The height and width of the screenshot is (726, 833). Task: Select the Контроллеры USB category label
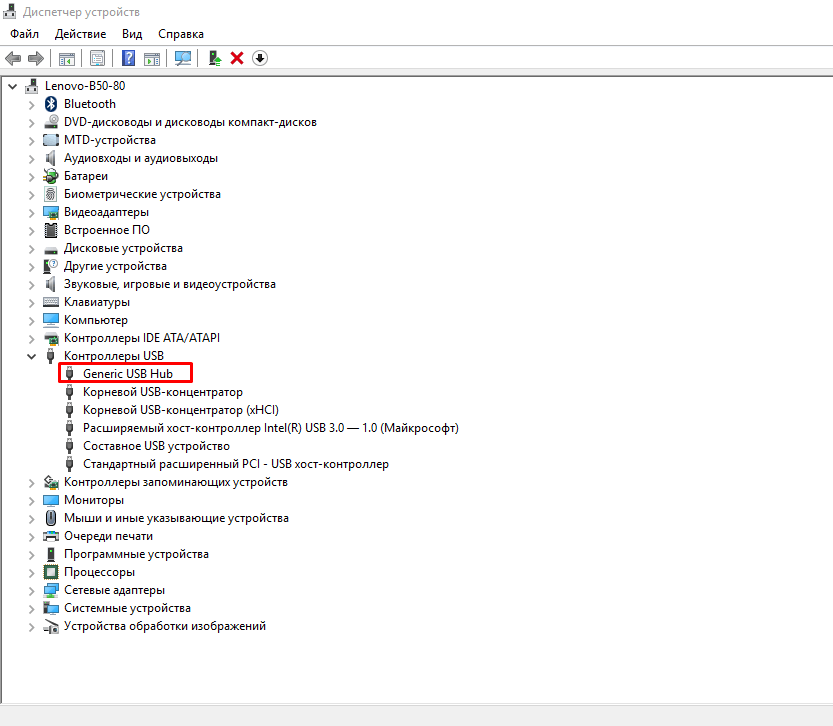114,356
